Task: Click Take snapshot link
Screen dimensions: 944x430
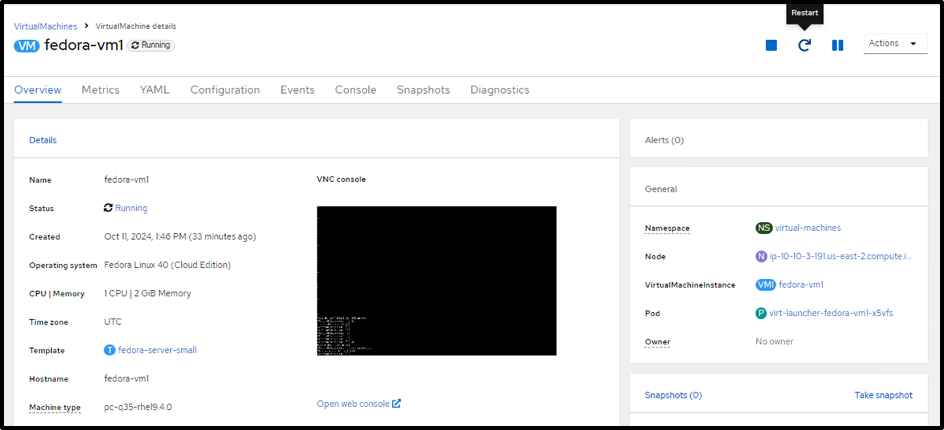Action: click(x=883, y=395)
